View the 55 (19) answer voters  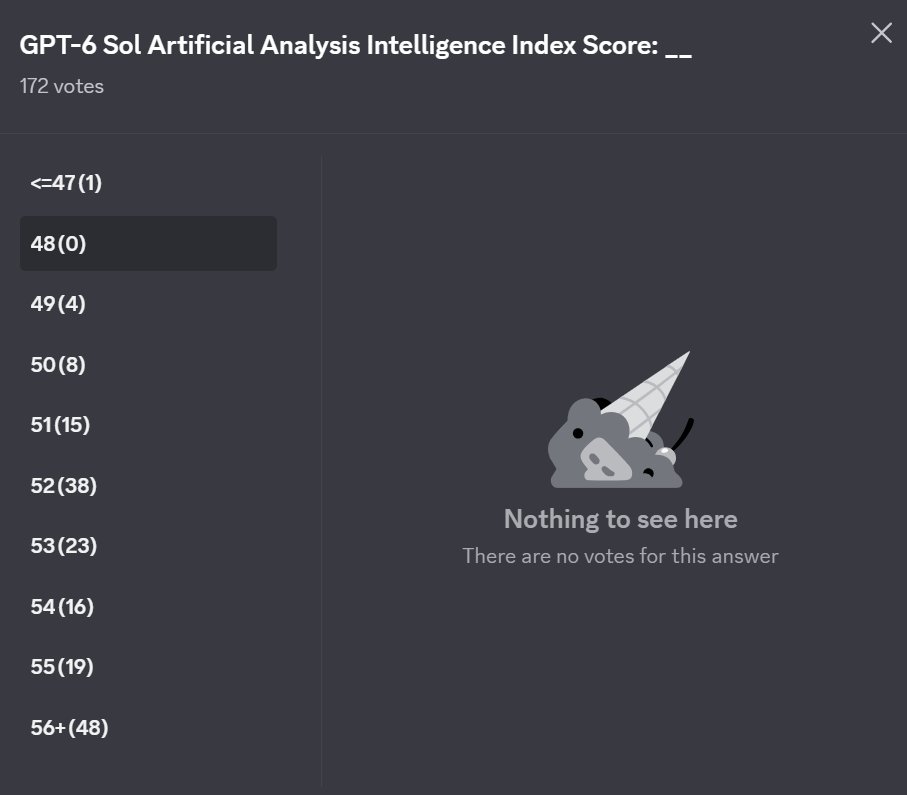click(x=148, y=667)
